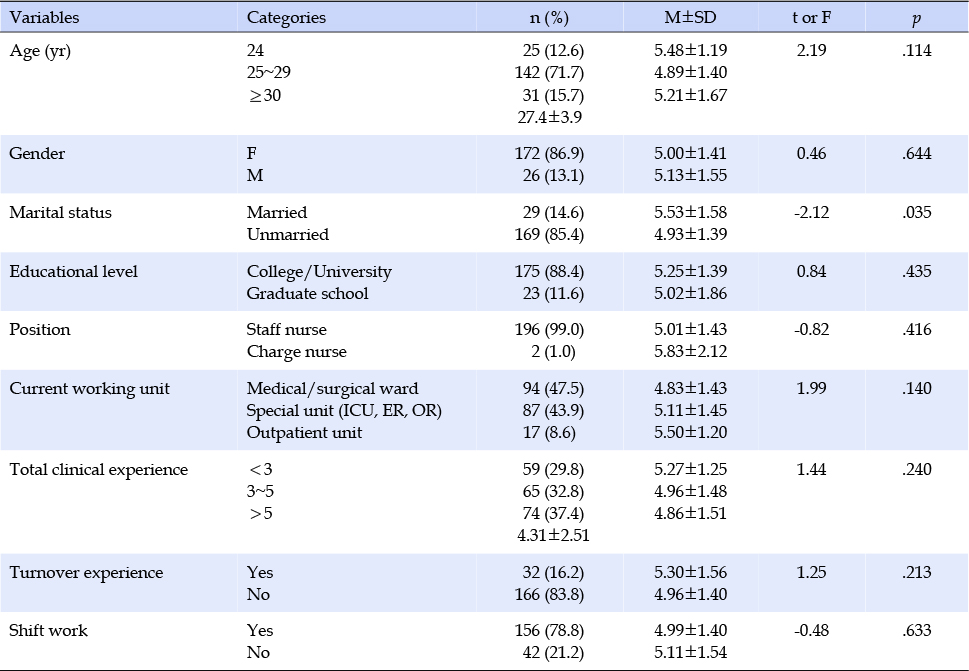Select the 'Age (yr)' row label
The image size is (969, 671).
point(39,50)
